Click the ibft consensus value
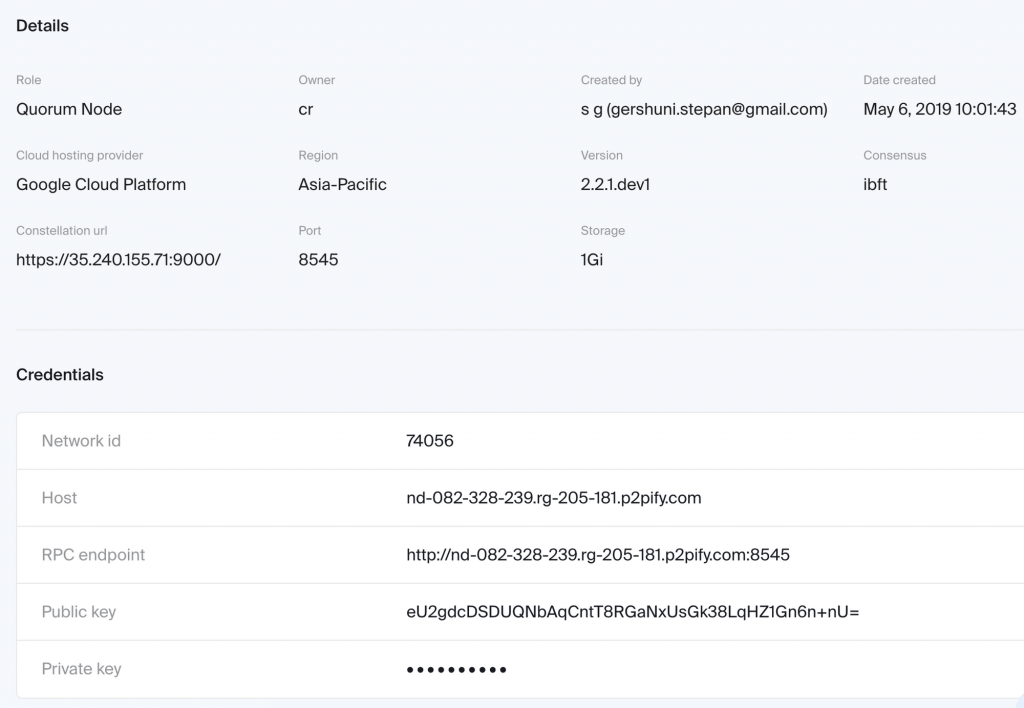1024x708 pixels. (x=875, y=185)
